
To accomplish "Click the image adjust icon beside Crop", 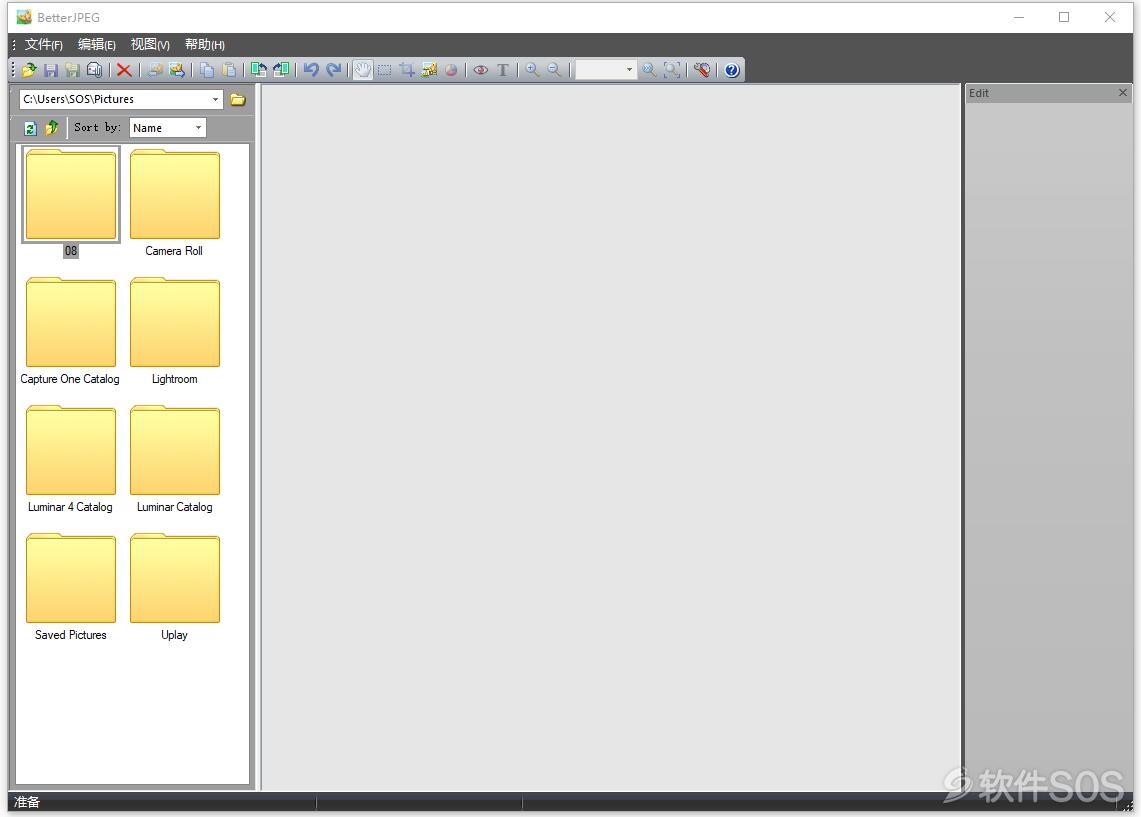I will pos(429,70).
